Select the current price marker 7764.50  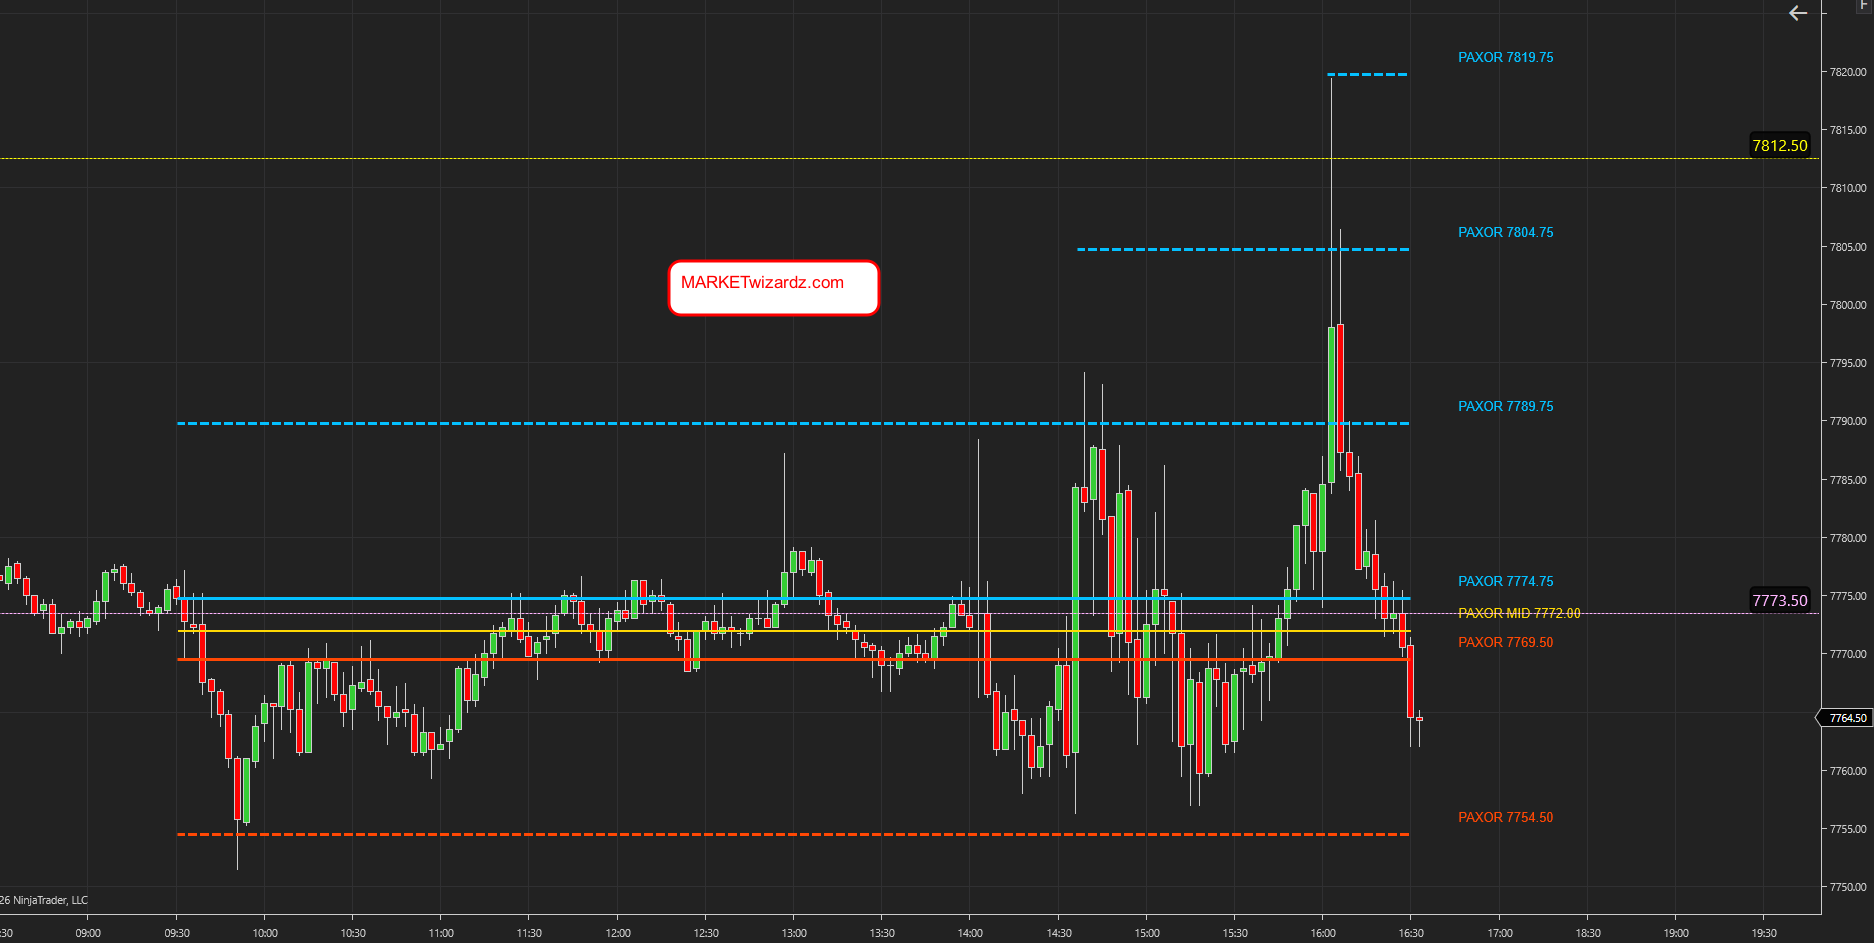[1845, 718]
